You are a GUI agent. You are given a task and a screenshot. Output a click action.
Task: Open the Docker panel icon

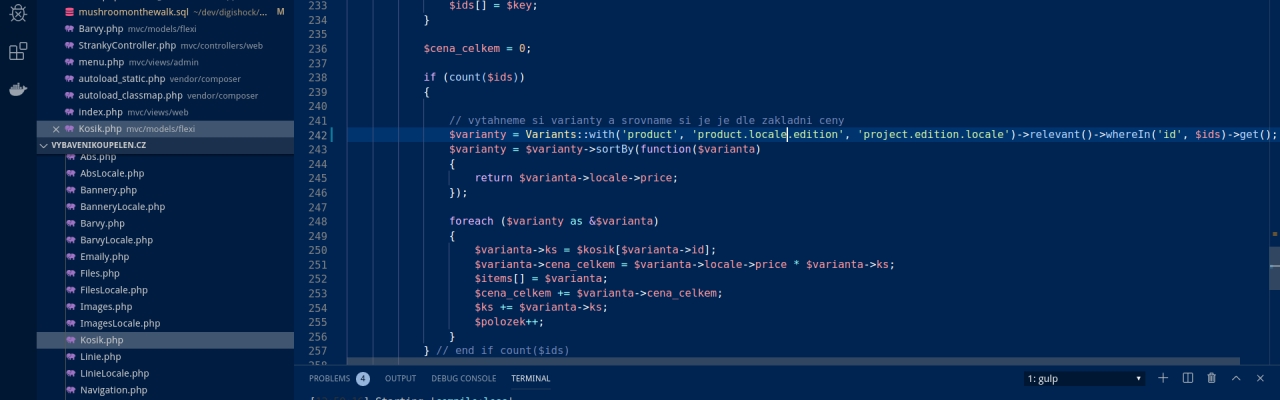(x=18, y=89)
